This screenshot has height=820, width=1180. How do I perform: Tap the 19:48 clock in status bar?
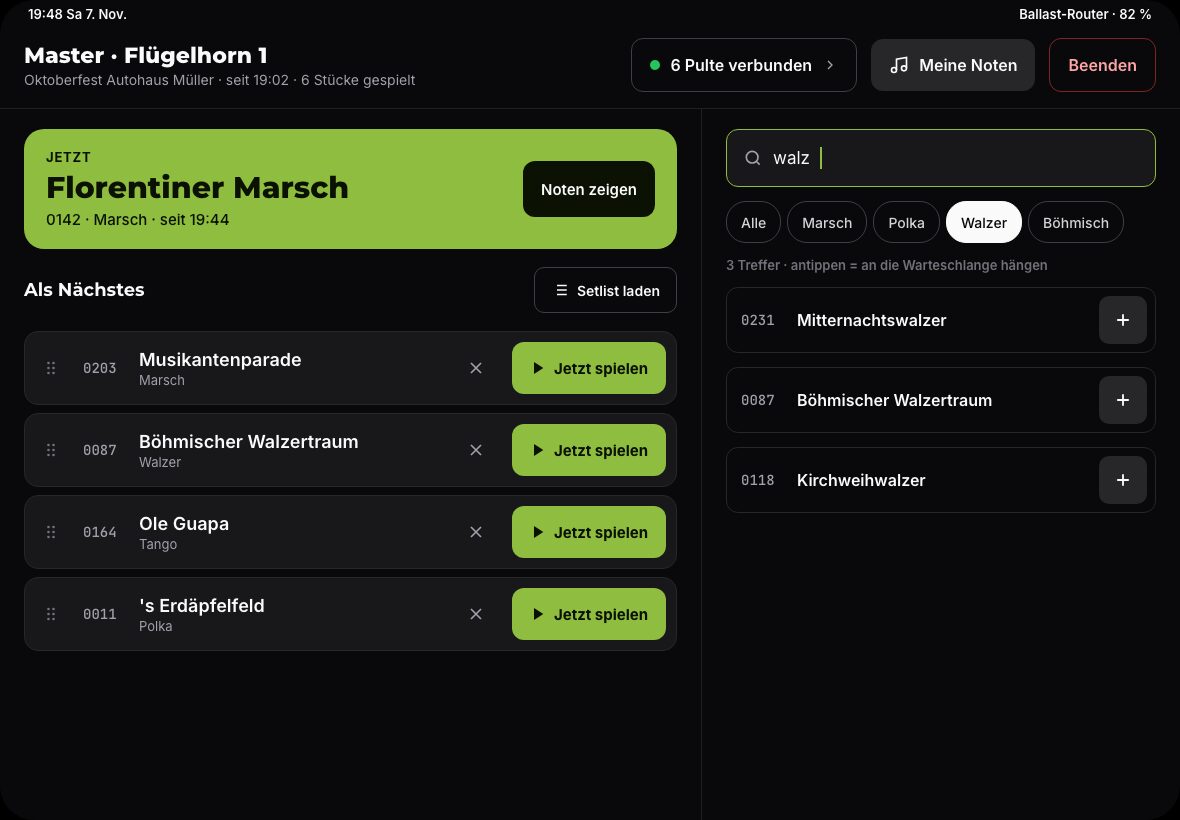pyautogui.click(x=77, y=14)
